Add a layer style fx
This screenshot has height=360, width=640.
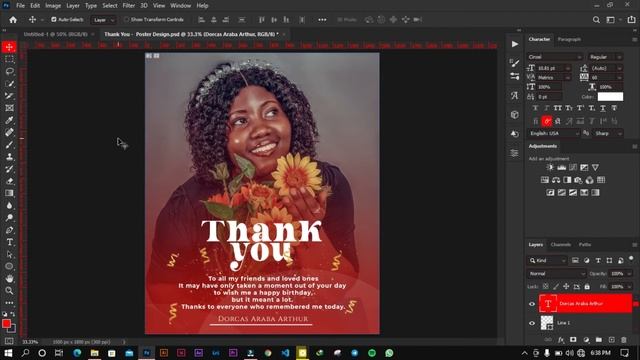point(561,340)
